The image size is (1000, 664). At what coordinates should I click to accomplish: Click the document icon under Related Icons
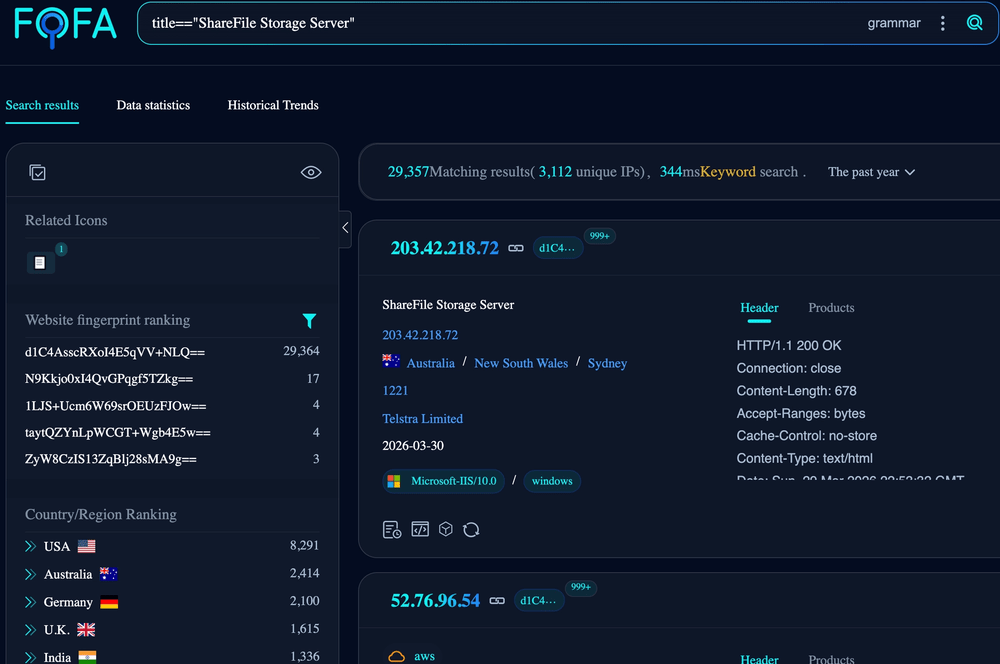pos(40,263)
